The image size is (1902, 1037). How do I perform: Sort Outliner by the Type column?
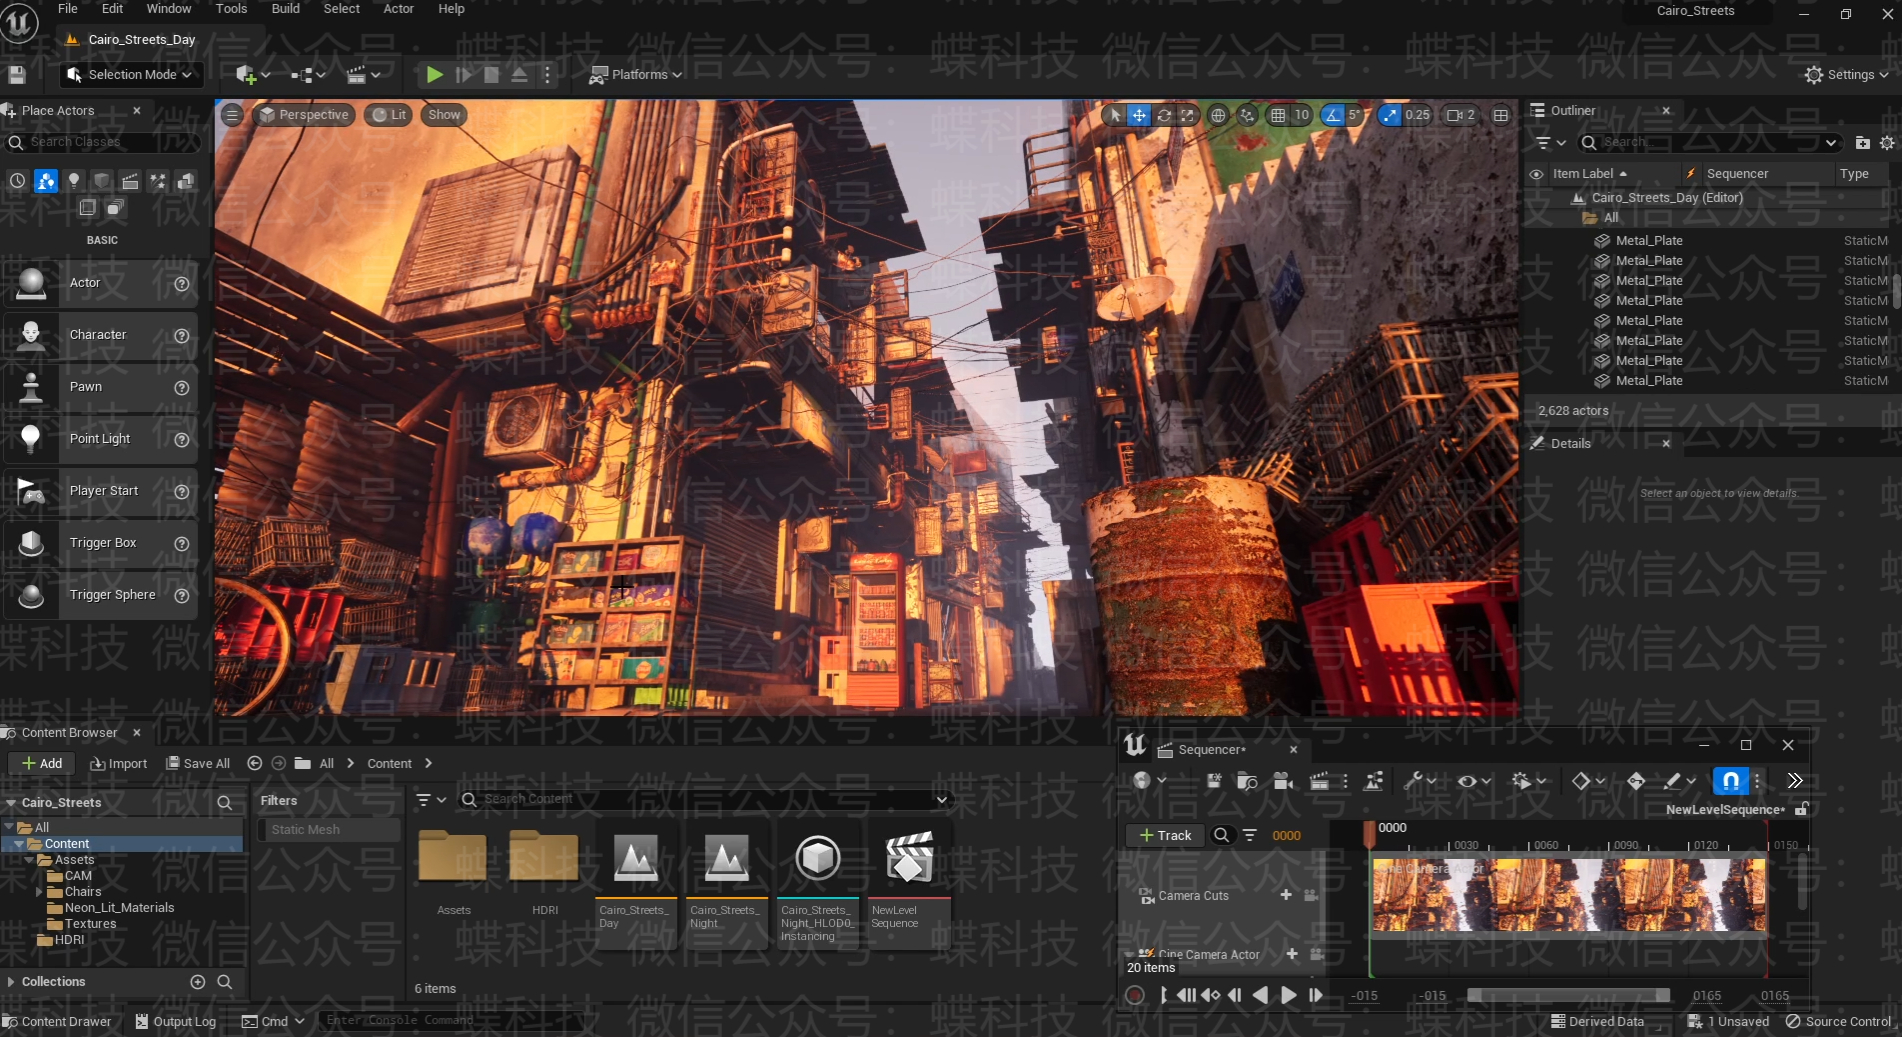point(1854,174)
